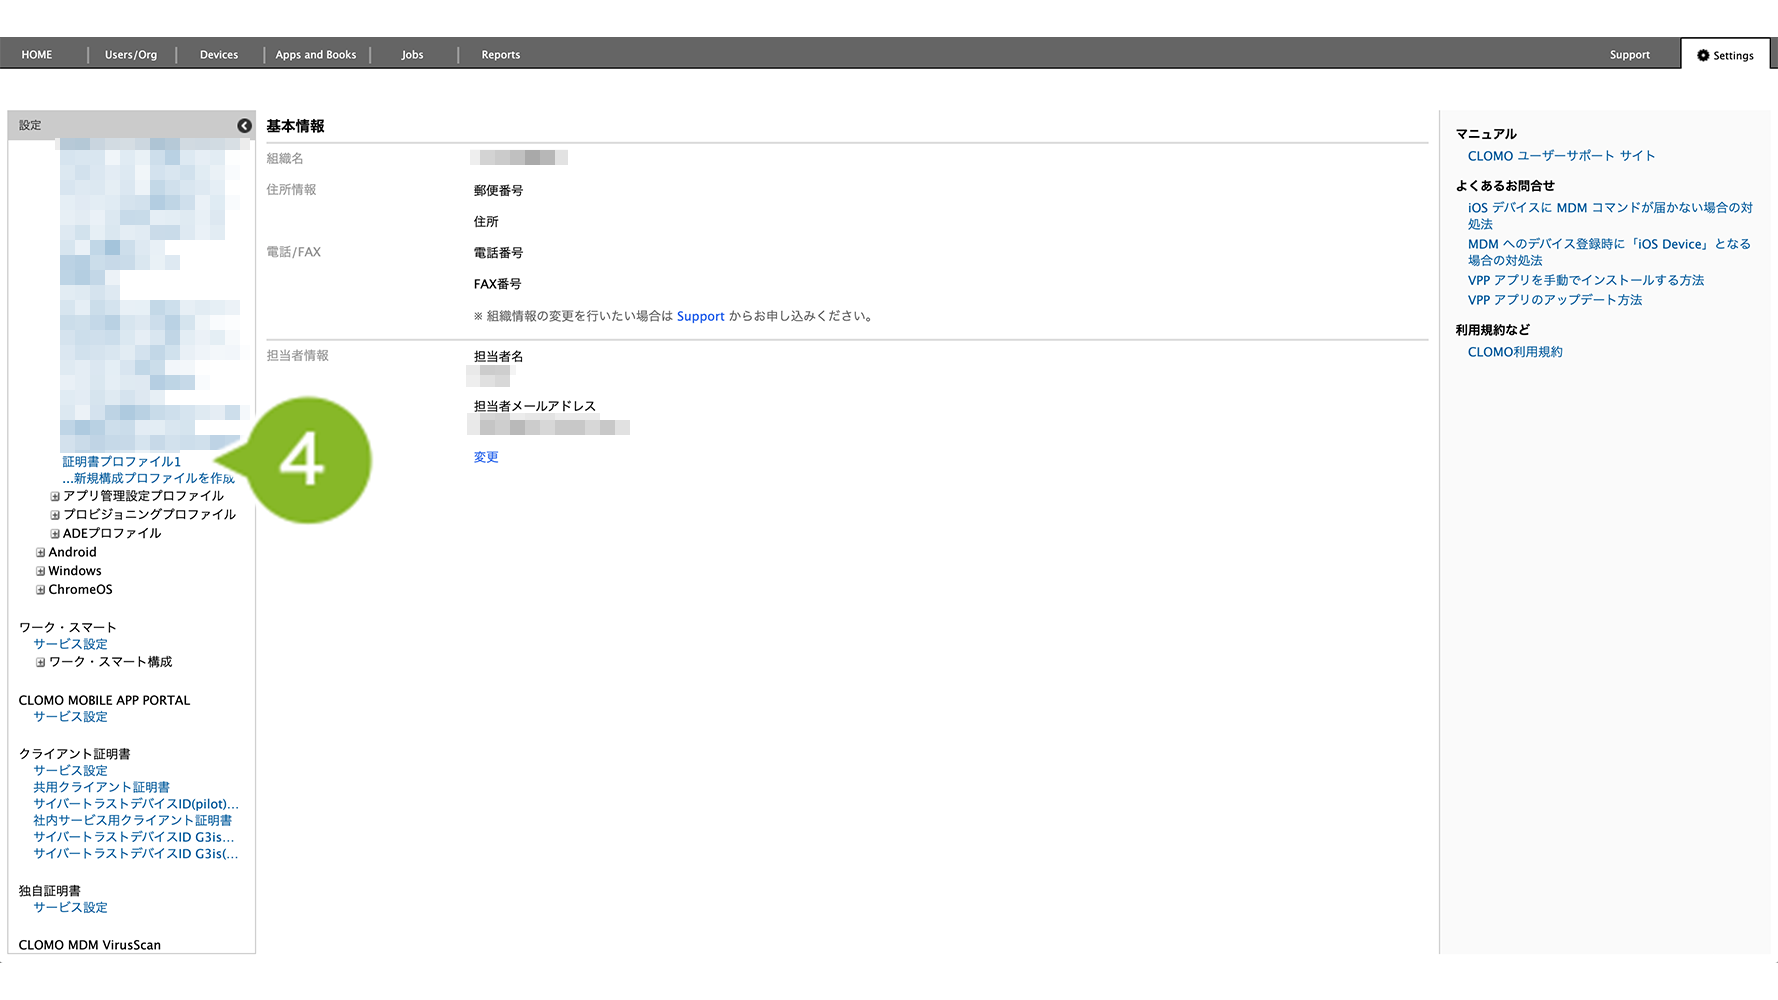Expand the アプリ管理設定プロファイル tree node
The height and width of the screenshot is (1000, 1778).
[55, 496]
